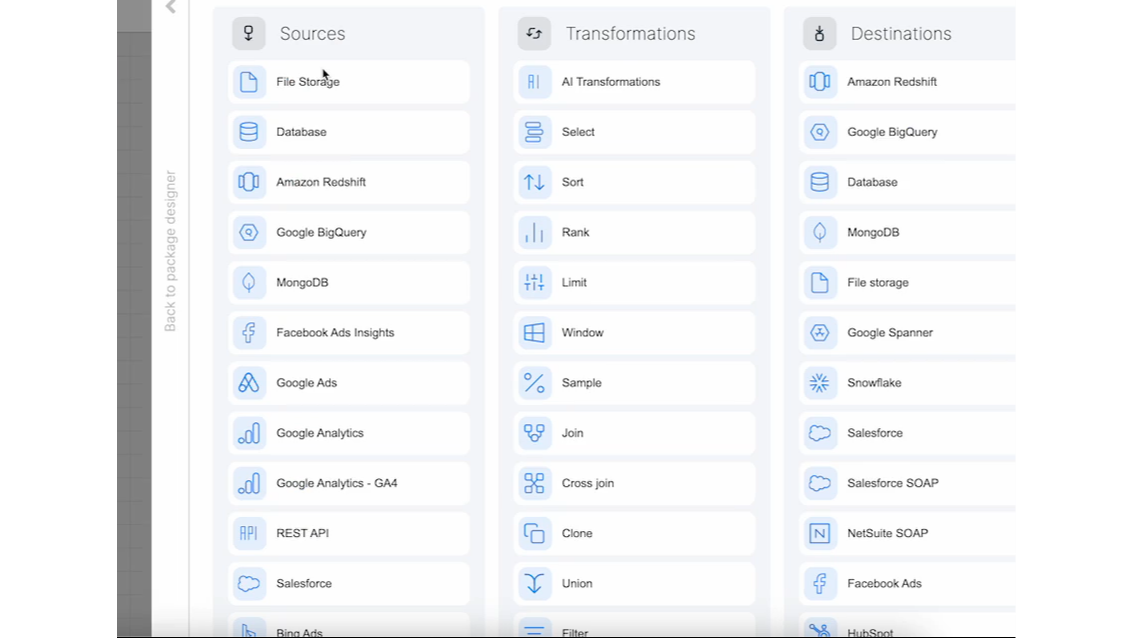
Task: Select the MongoDB source icon
Action: coord(249,283)
